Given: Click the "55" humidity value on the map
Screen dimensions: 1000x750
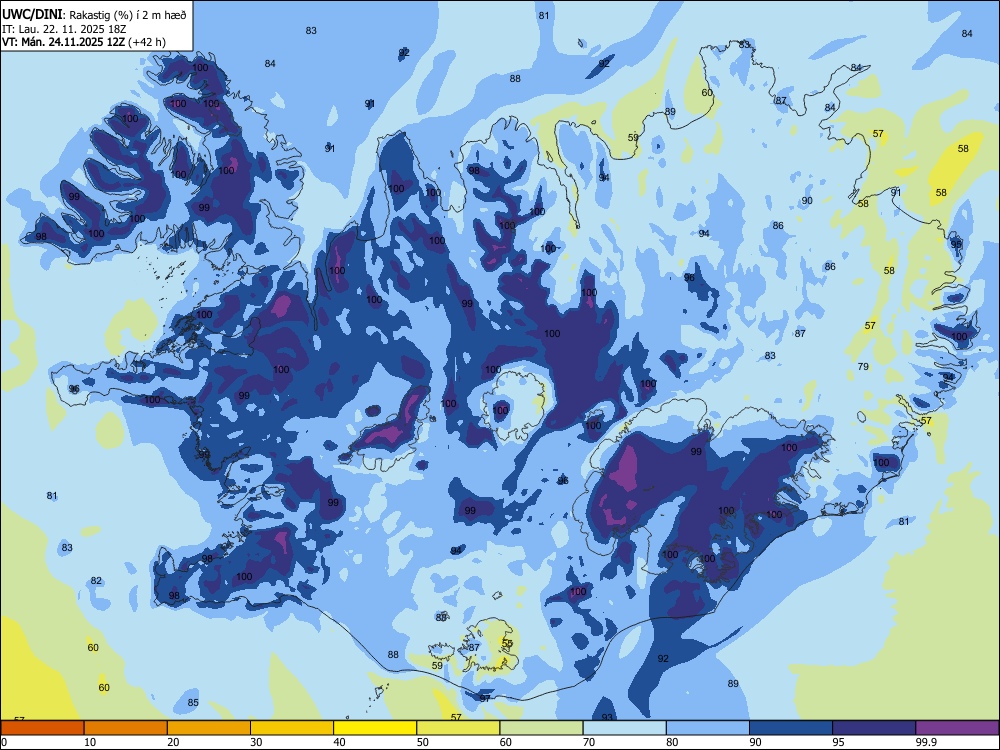Looking at the screenshot, I should click(x=507, y=644).
